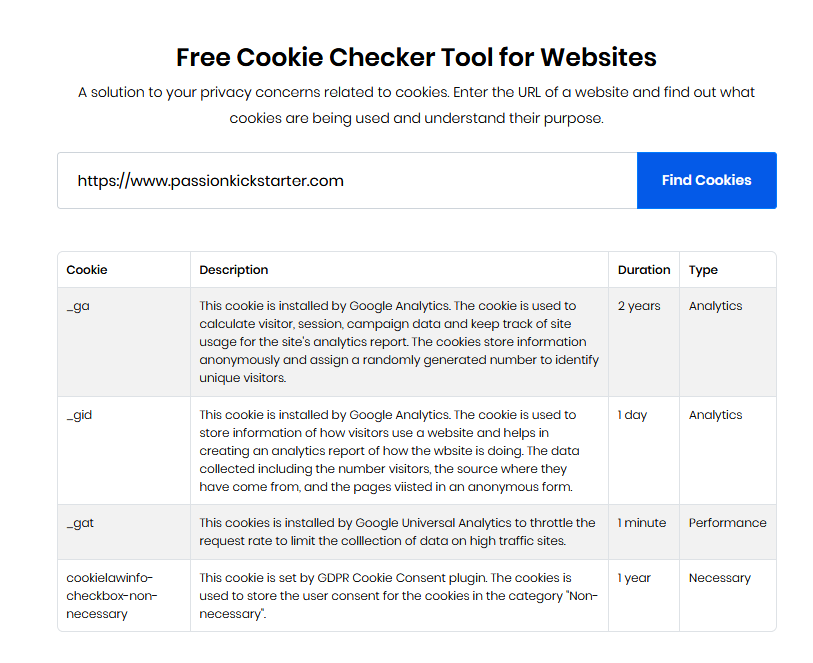Image resolution: width=813 pixels, height=663 pixels.
Task: Click the Find Cookies button
Action: (706, 180)
